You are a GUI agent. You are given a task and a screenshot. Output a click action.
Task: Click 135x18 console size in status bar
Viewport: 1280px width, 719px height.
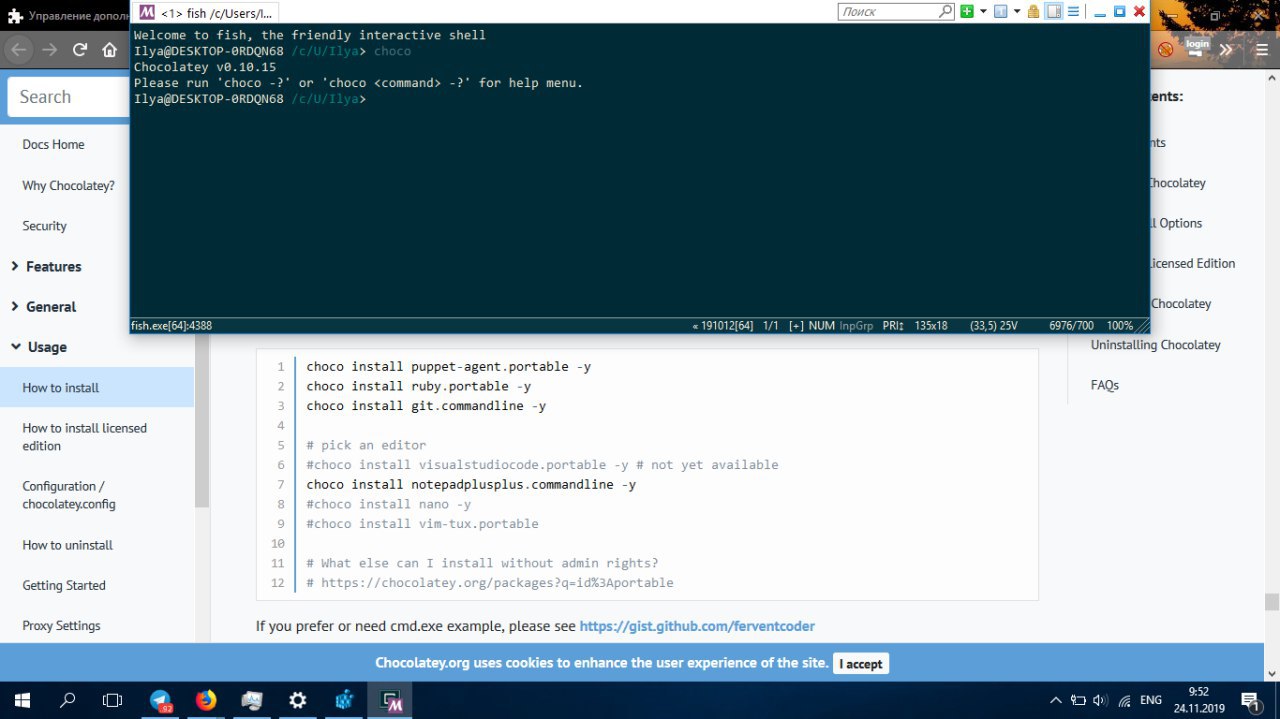[930, 326]
